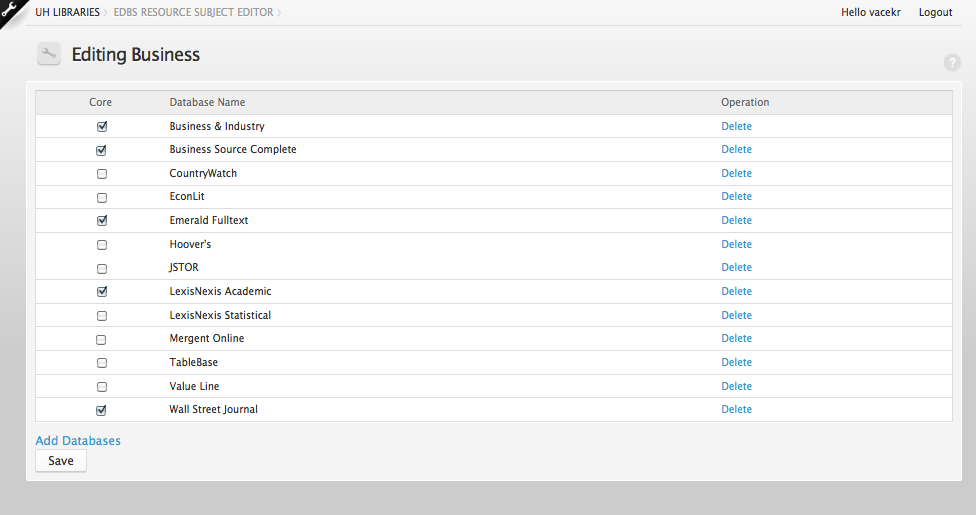
Task: Tick Core checkbox for LexisNexis Statistical
Action: [101, 316]
